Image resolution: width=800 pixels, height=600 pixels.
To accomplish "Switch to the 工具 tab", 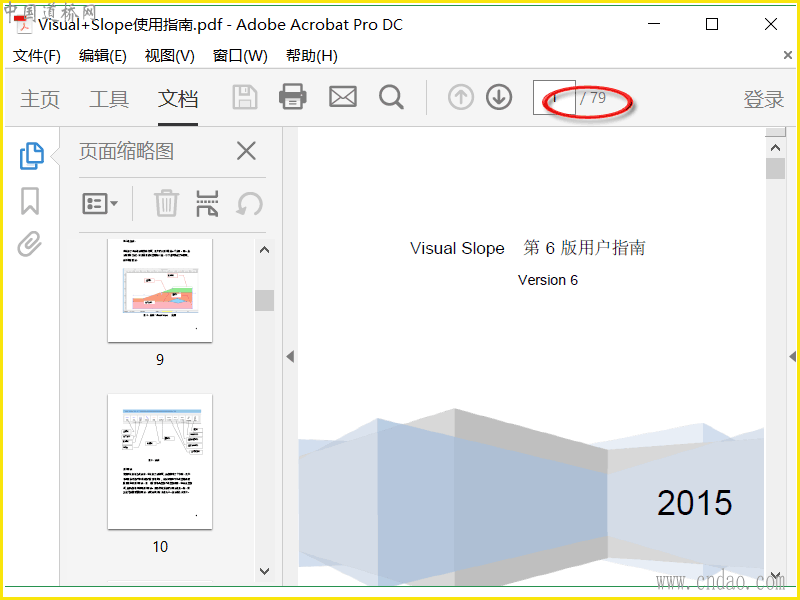I will pyautogui.click(x=109, y=98).
